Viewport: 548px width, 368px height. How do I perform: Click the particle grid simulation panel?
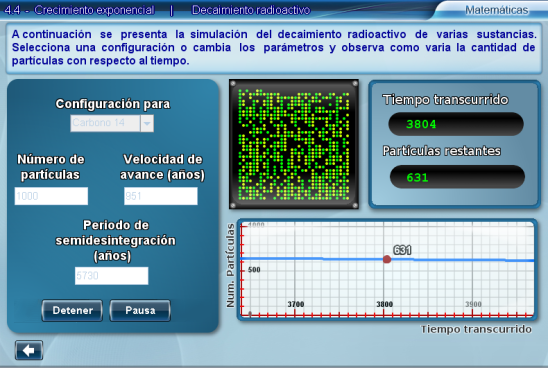point(294,144)
